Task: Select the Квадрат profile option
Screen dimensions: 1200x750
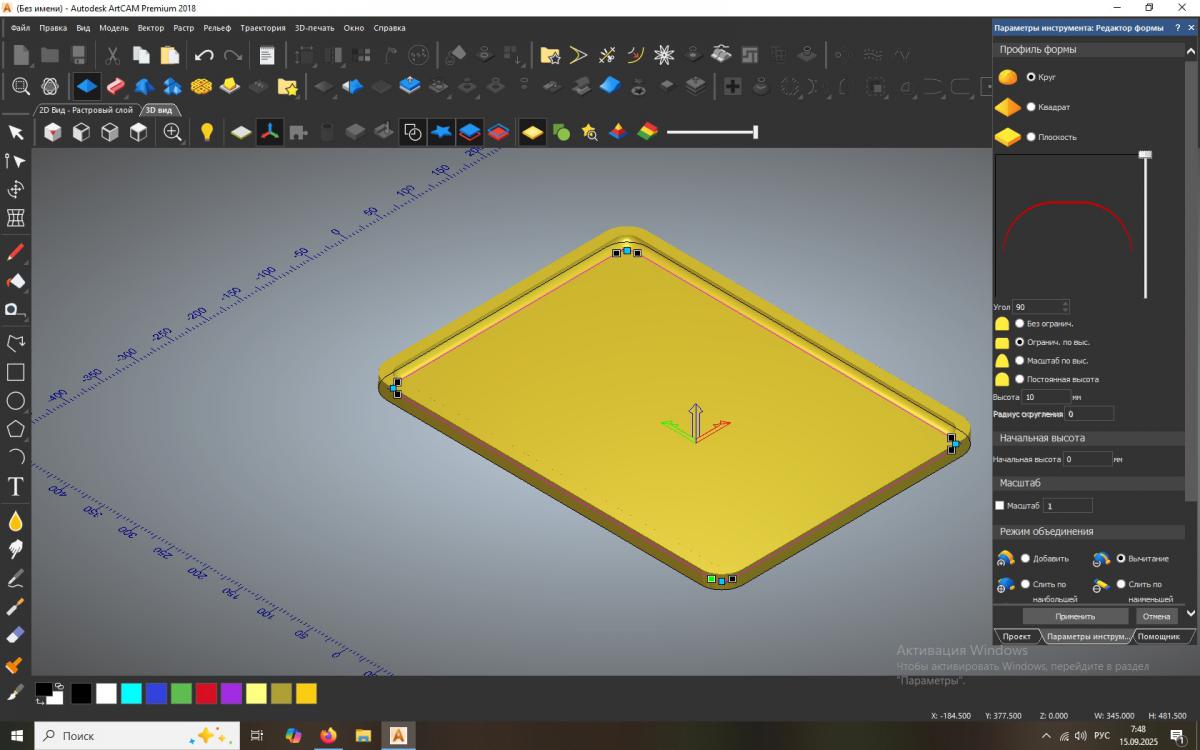Action: pos(1031,107)
